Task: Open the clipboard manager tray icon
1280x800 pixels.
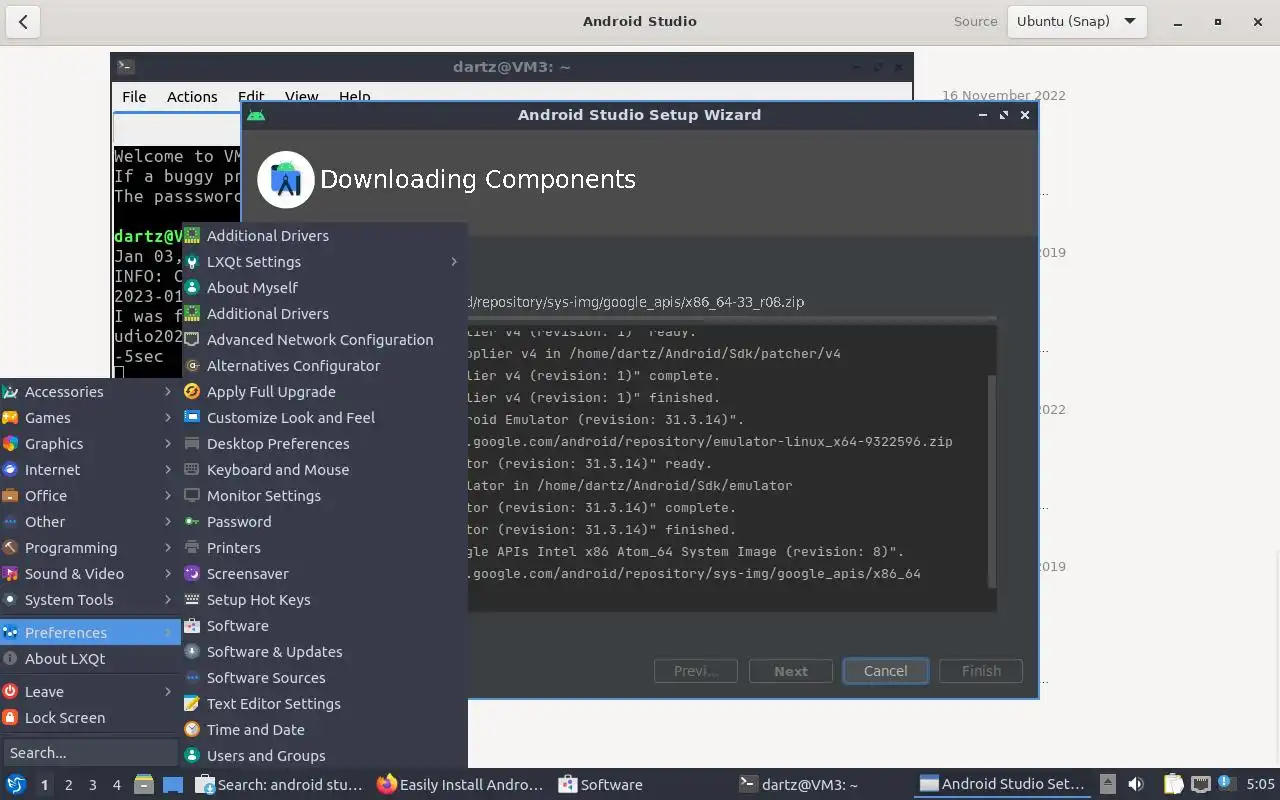Action: click(x=1173, y=784)
